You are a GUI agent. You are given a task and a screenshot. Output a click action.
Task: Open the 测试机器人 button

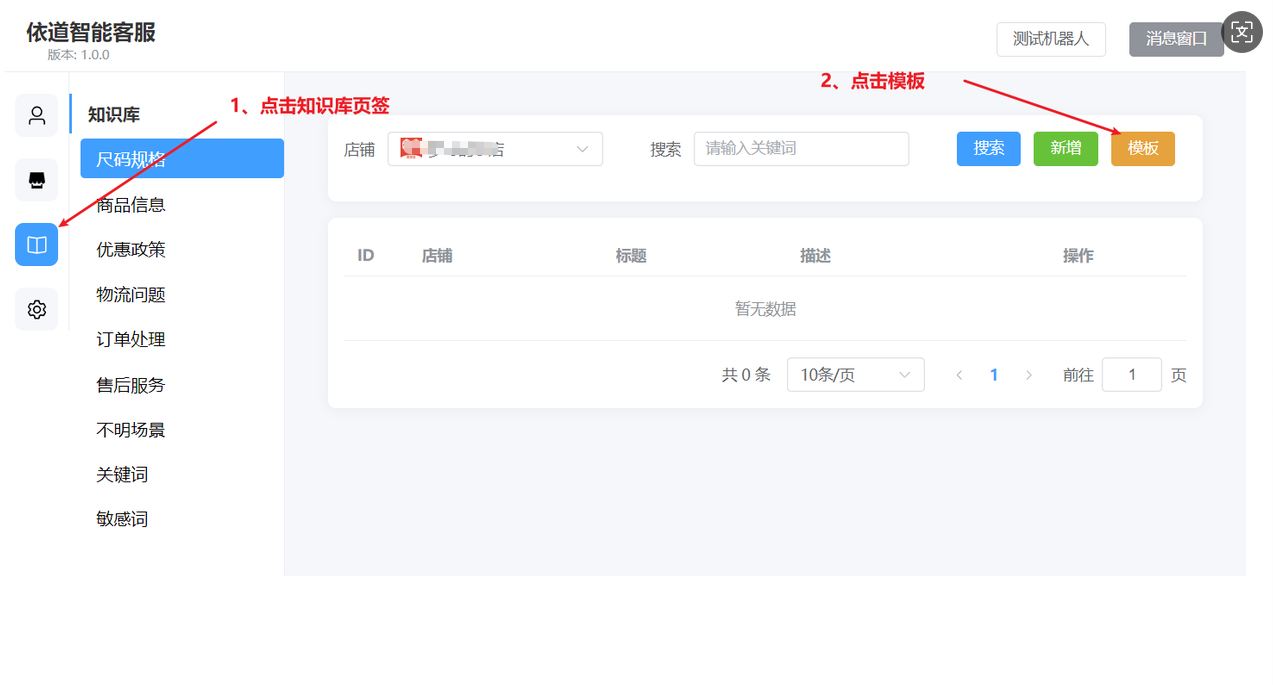(1050, 39)
